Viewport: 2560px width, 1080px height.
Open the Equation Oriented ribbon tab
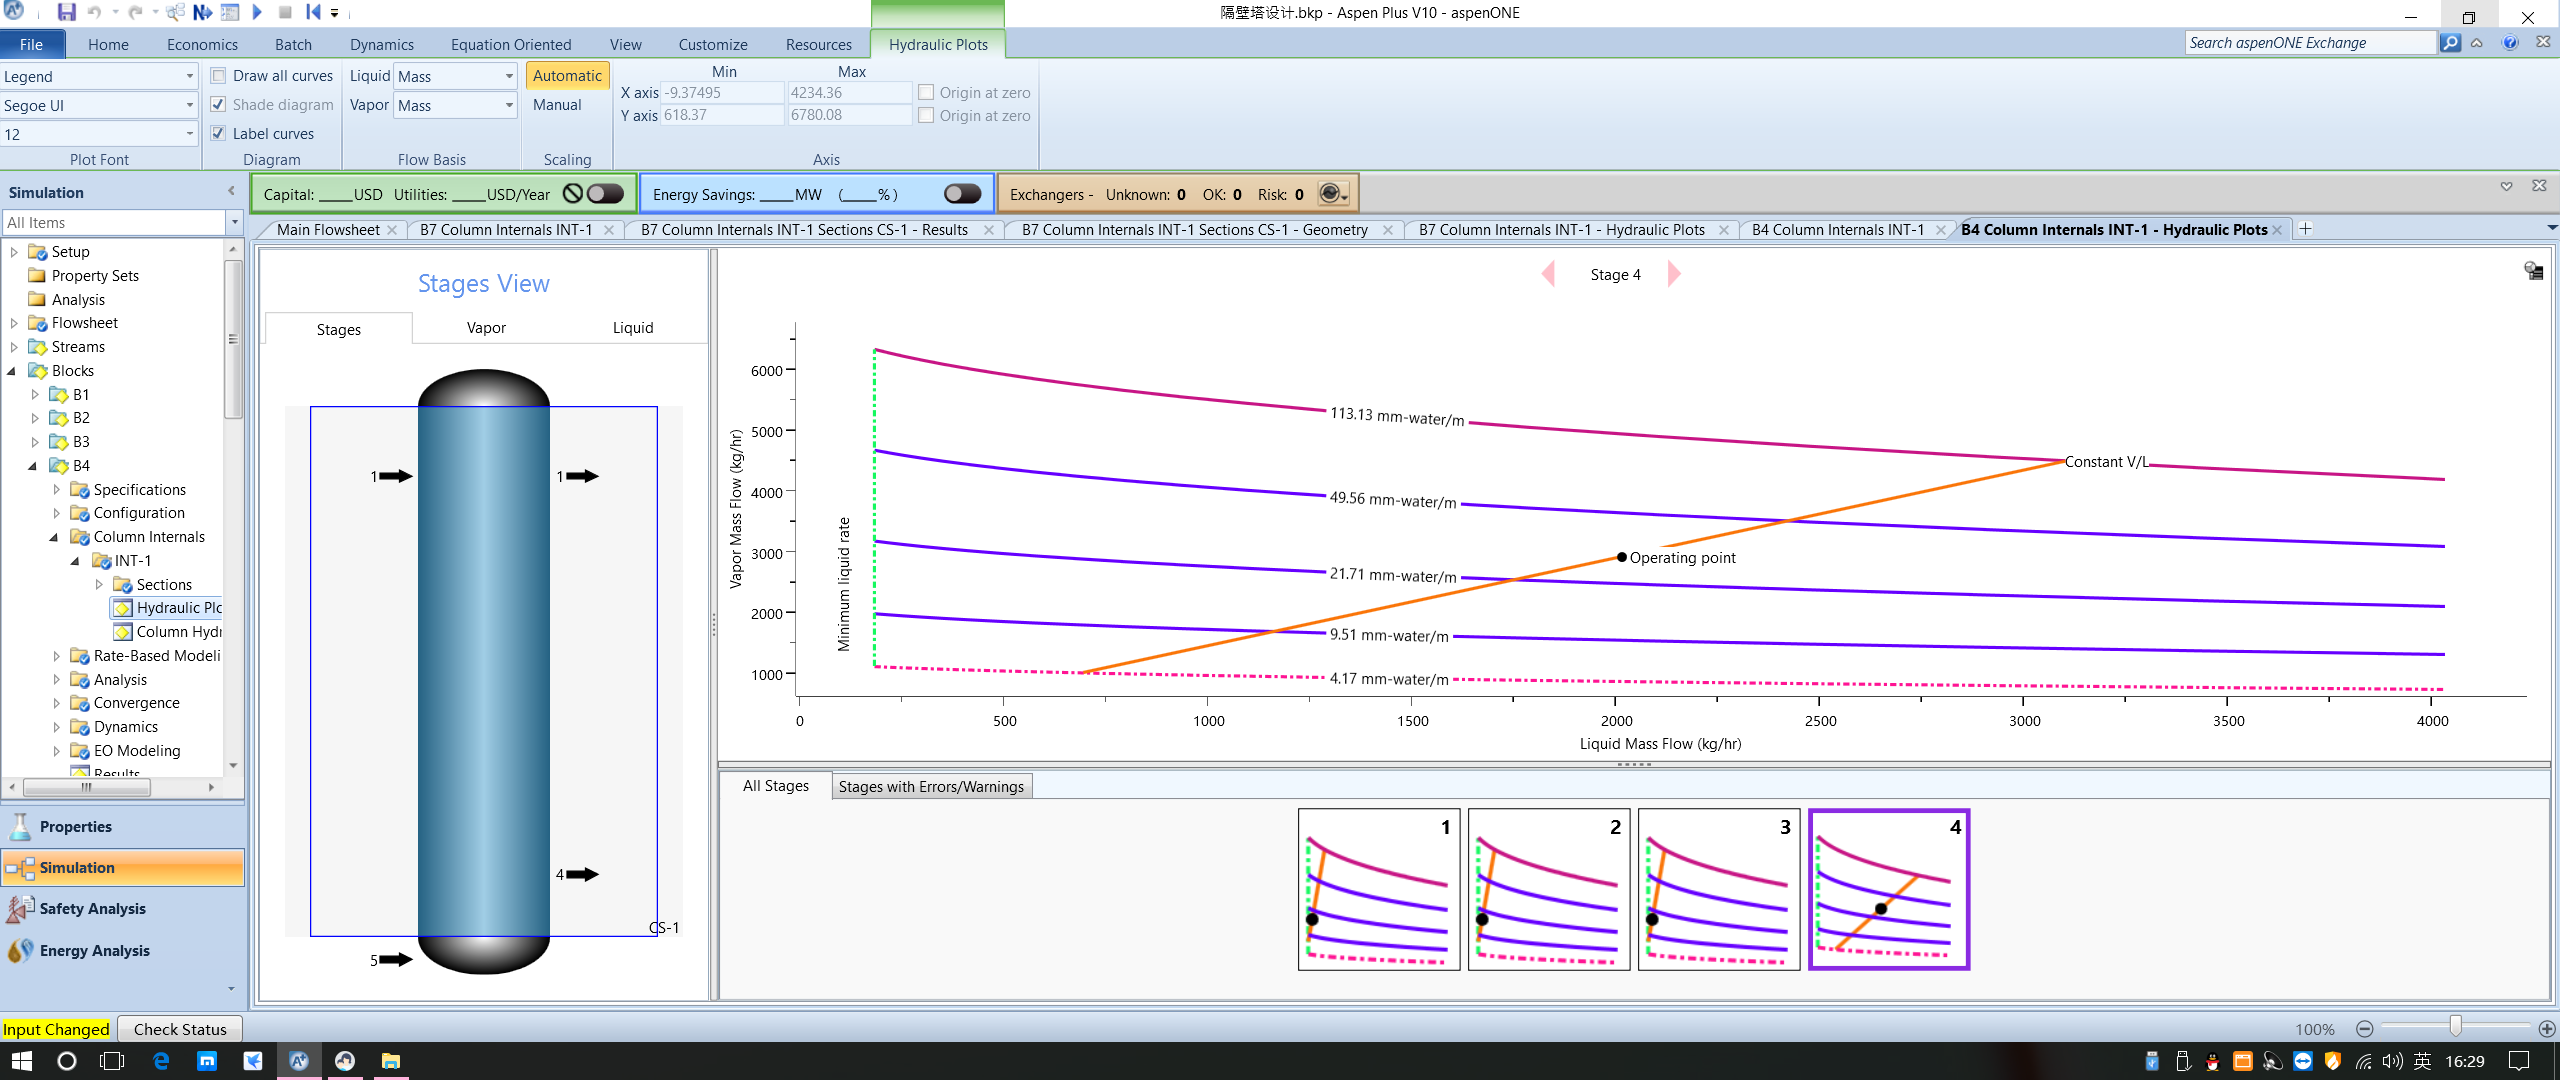tap(510, 44)
